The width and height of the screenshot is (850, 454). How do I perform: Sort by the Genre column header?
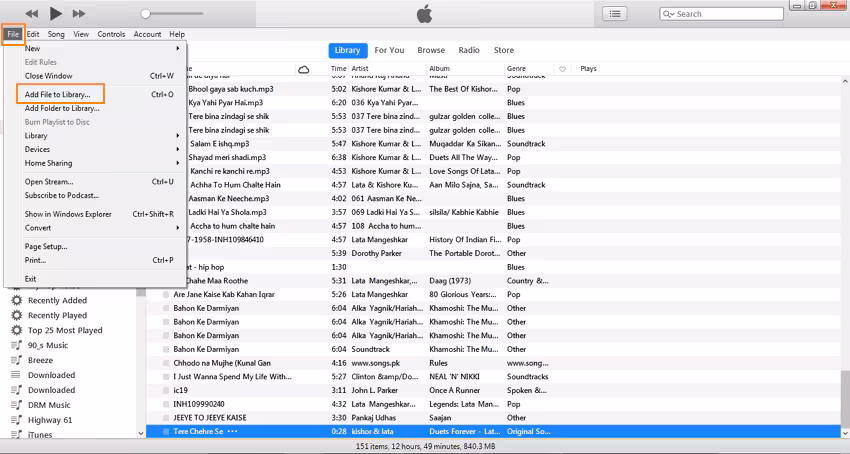[x=516, y=68]
